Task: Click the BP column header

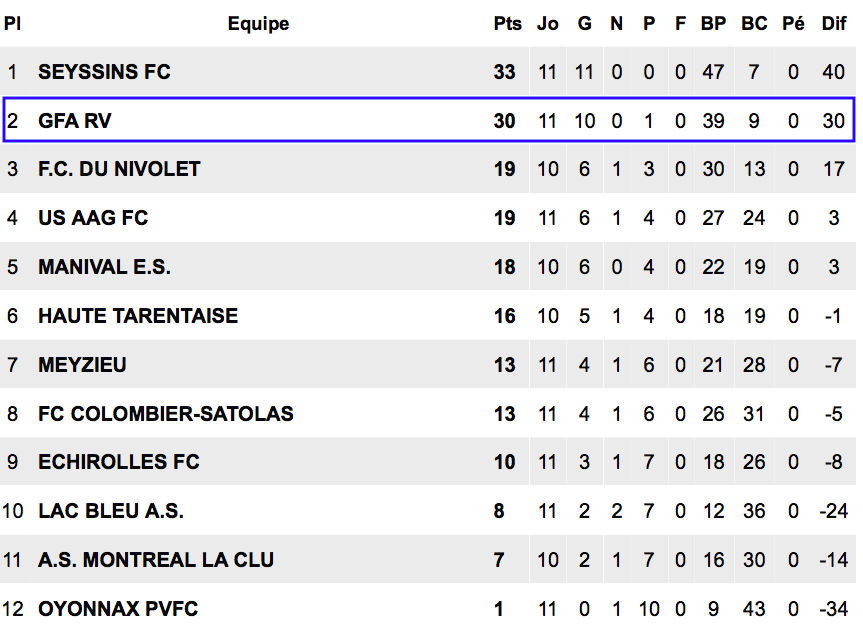Action: [x=713, y=24]
